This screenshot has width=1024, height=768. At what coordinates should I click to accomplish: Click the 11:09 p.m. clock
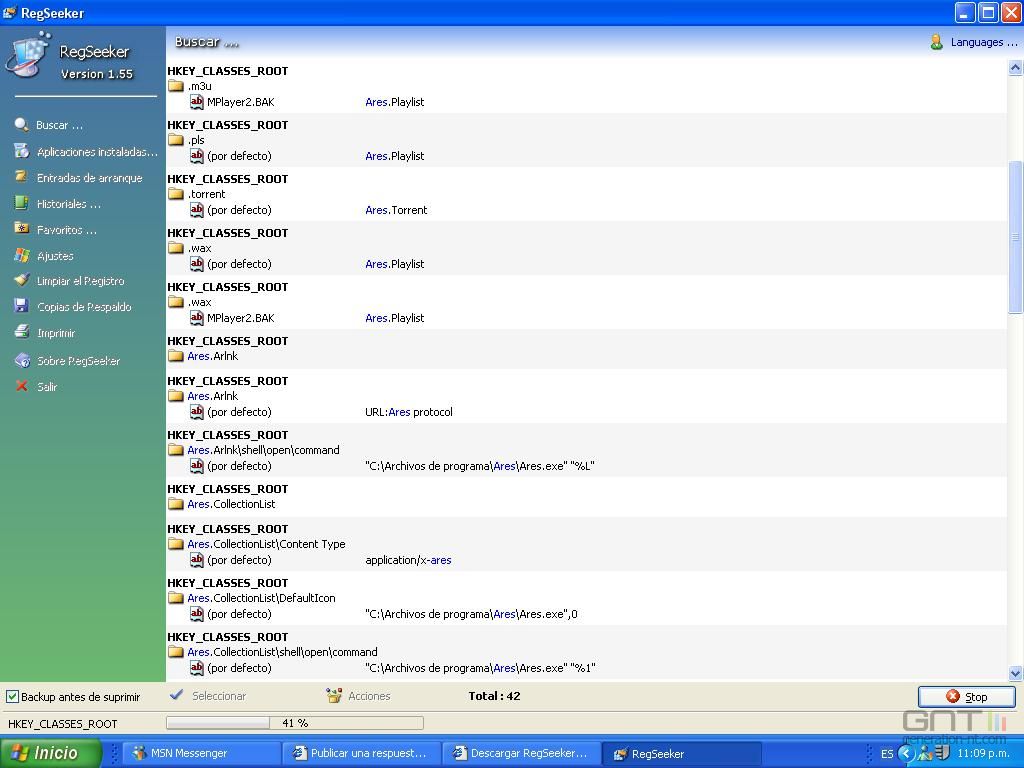coord(983,754)
